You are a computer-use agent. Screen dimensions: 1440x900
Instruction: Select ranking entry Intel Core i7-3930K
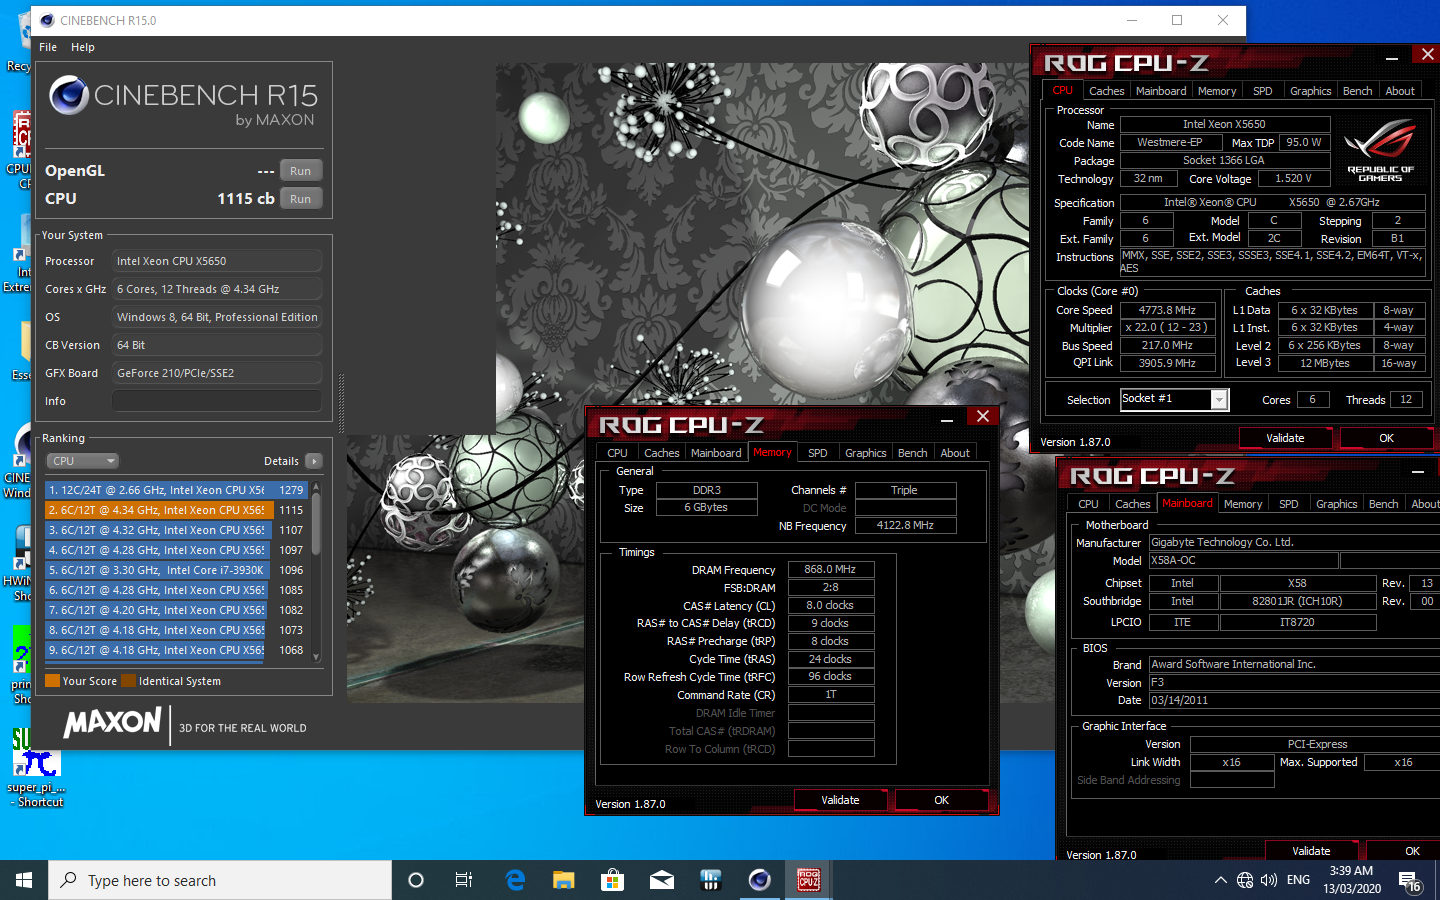point(176,570)
